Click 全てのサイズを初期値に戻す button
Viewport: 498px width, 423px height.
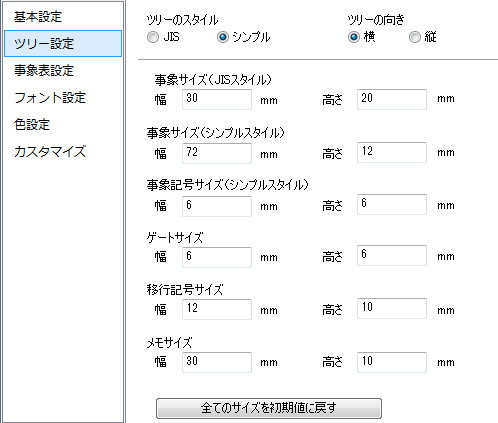coord(269,408)
